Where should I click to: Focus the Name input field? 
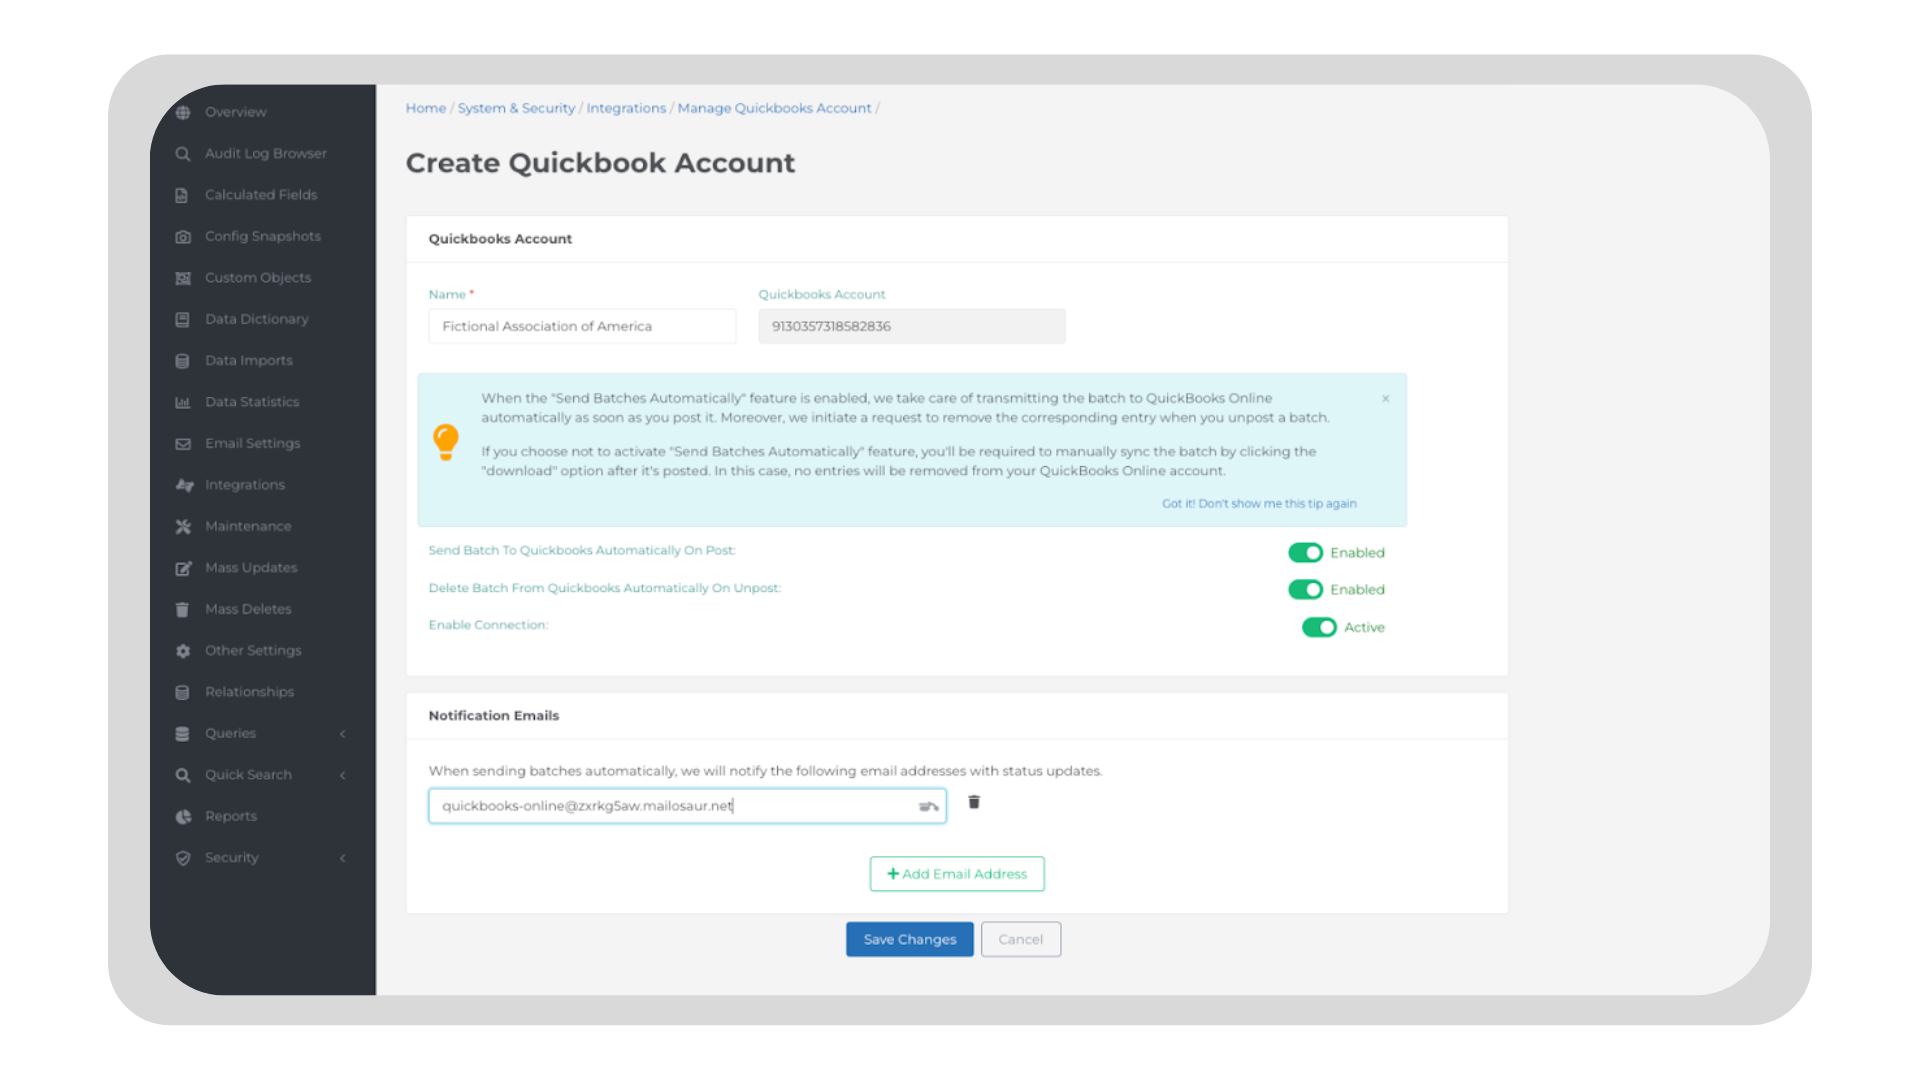pyautogui.click(x=582, y=326)
